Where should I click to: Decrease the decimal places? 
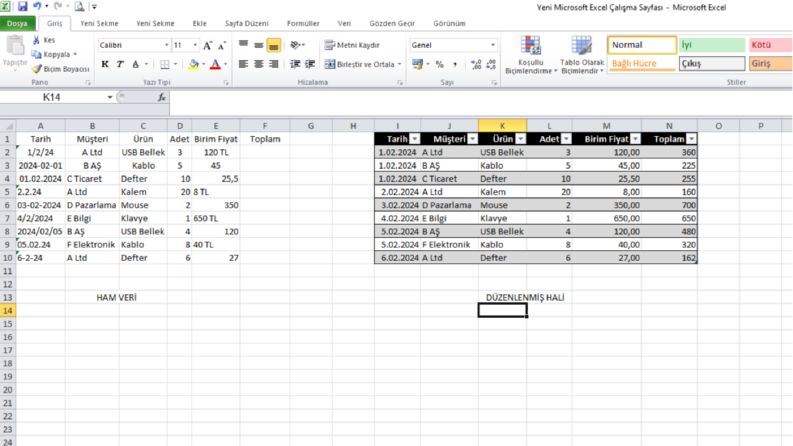[491, 64]
